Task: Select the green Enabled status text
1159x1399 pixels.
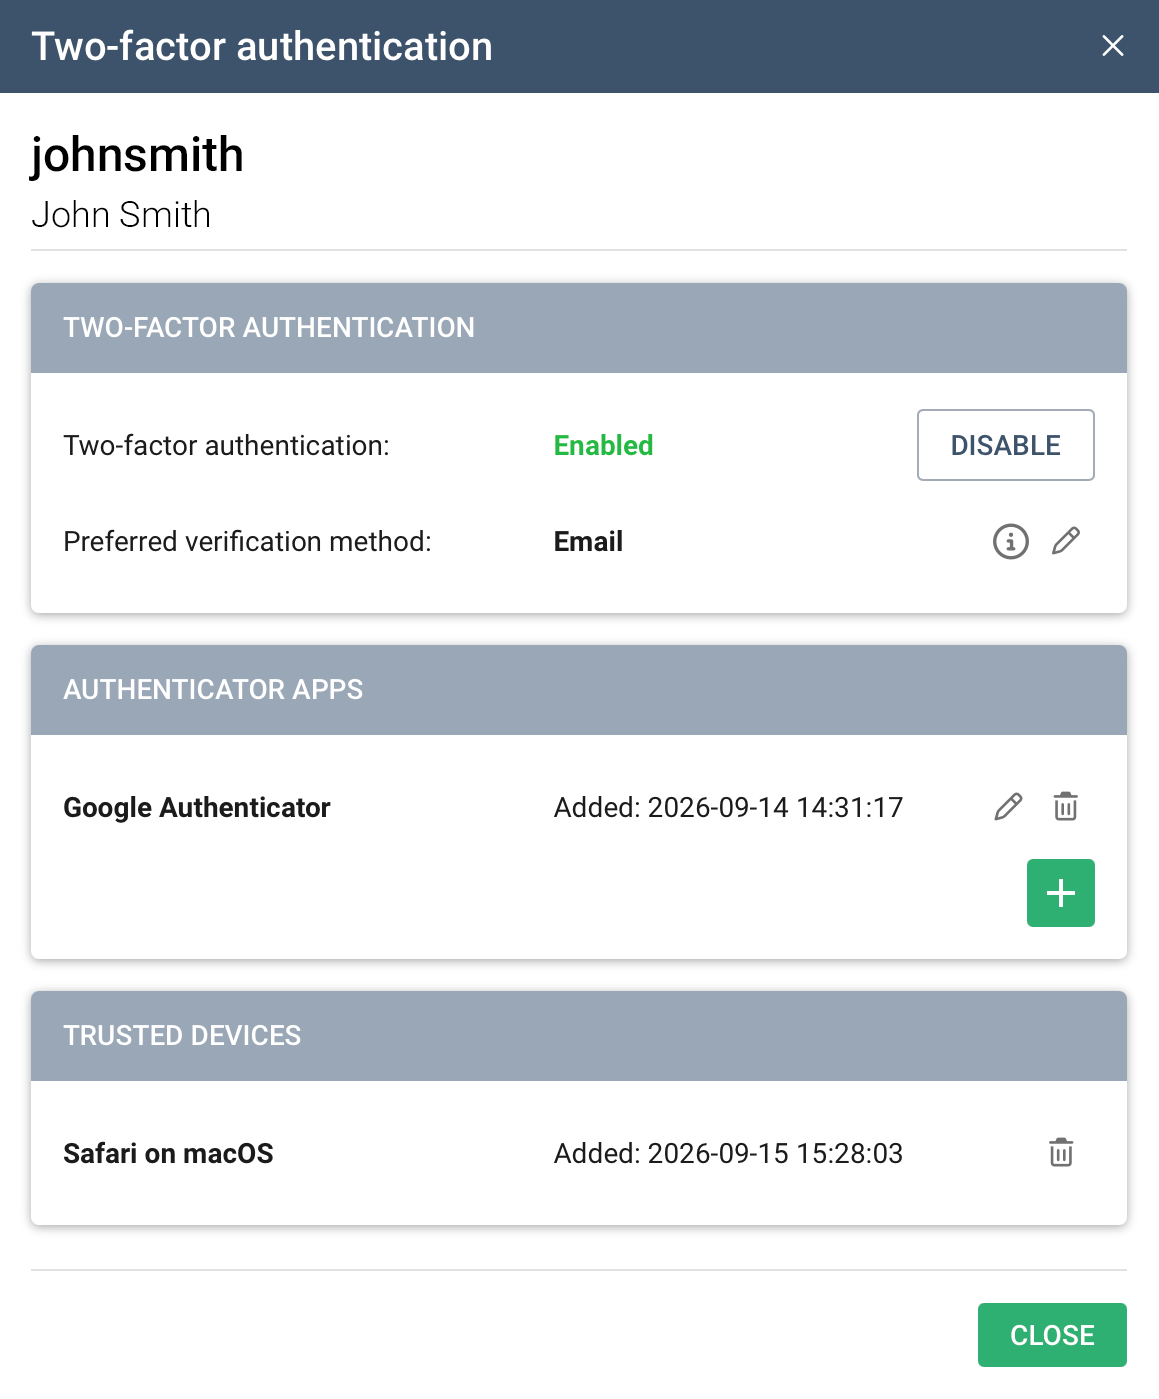Action: 603,445
